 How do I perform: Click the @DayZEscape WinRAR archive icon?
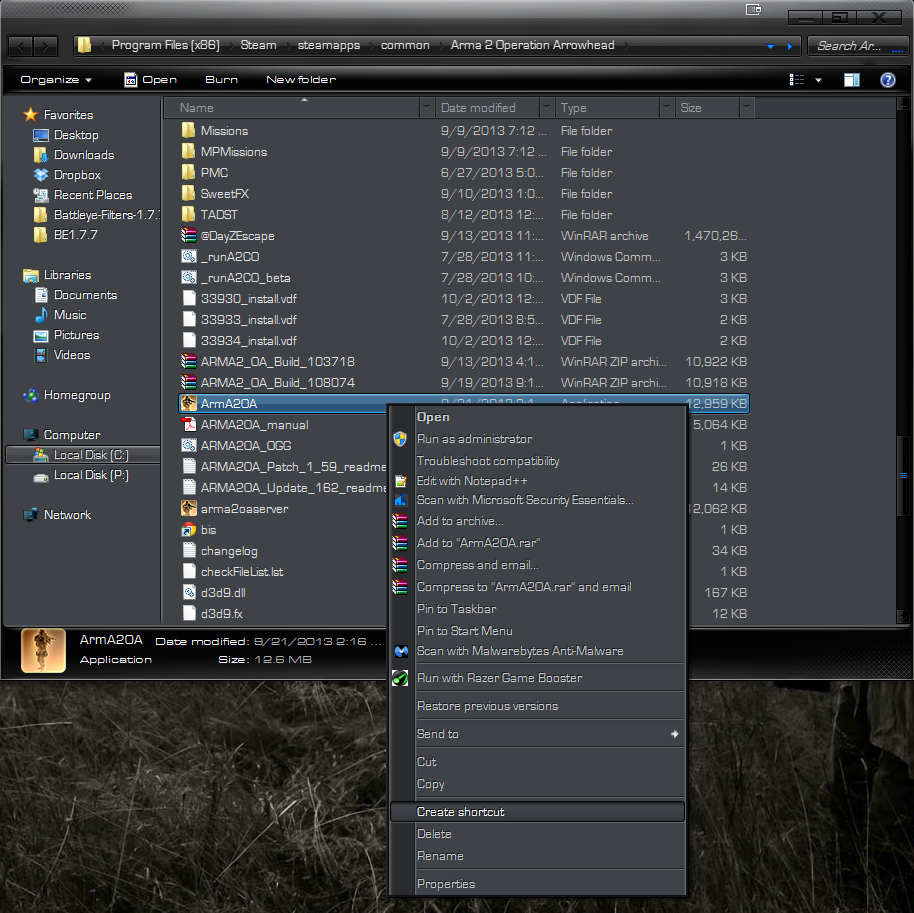pos(188,236)
